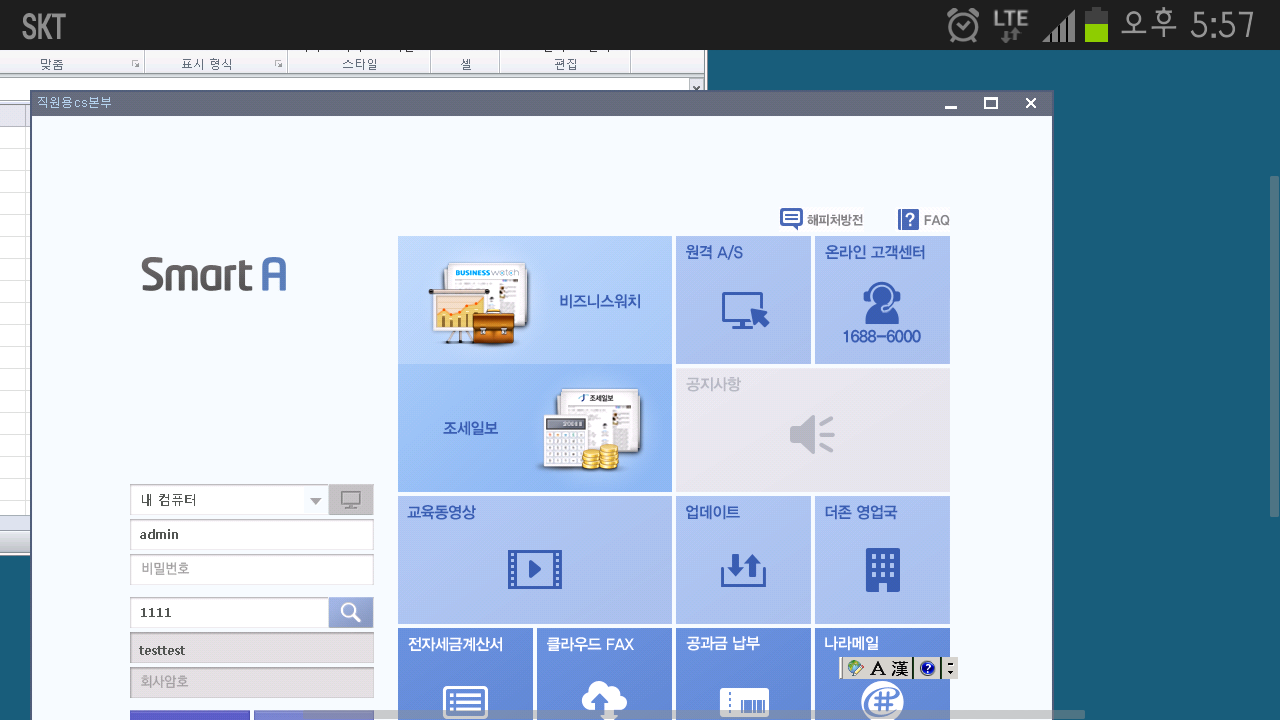Play the 교육동영상 training videos tile

[x=535, y=560]
